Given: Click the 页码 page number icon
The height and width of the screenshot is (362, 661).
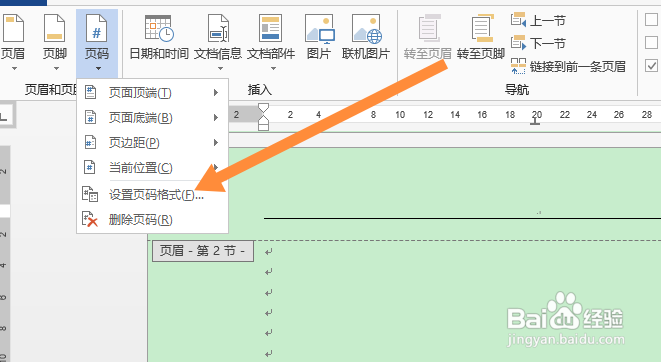Looking at the screenshot, I should tap(97, 29).
